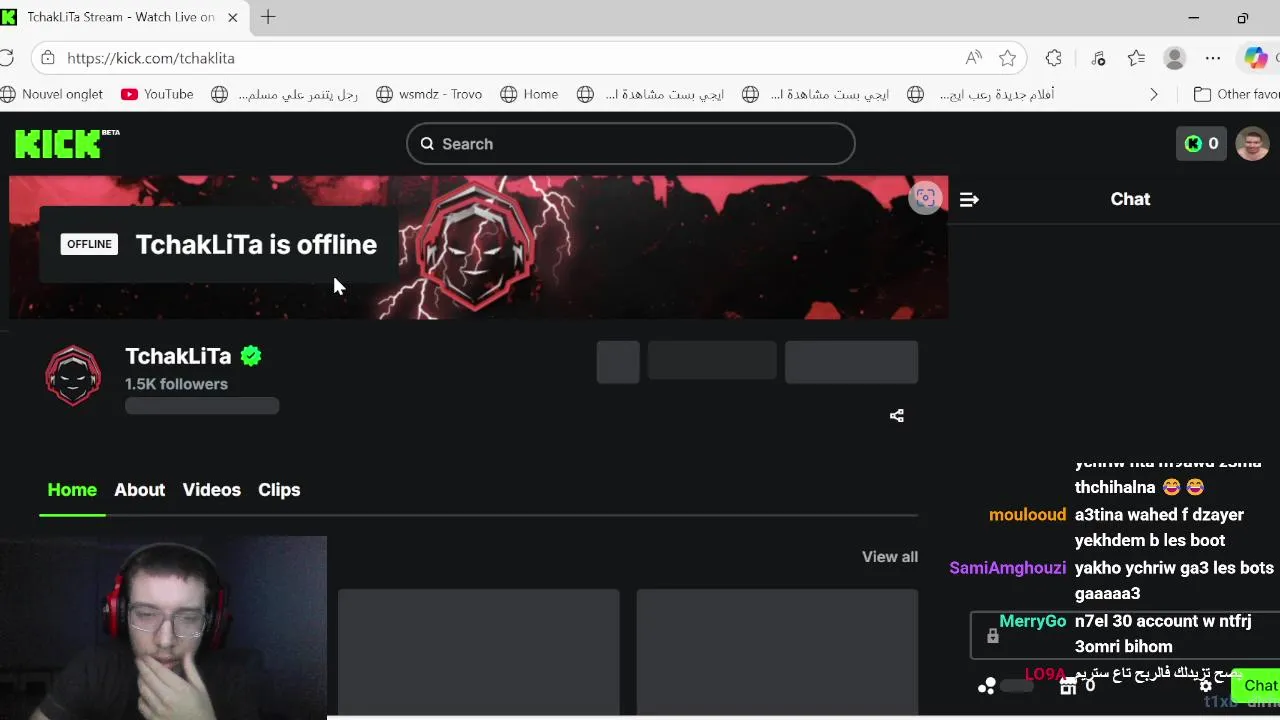1280x720 pixels.
Task: Open the Home bookmark
Action: (x=530, y=94)
